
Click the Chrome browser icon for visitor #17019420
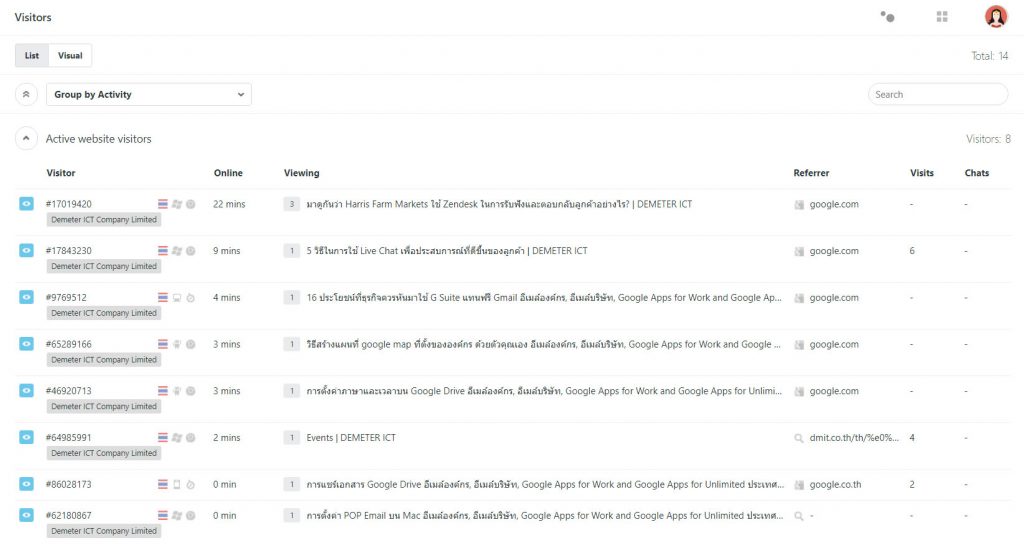(191, 204)
